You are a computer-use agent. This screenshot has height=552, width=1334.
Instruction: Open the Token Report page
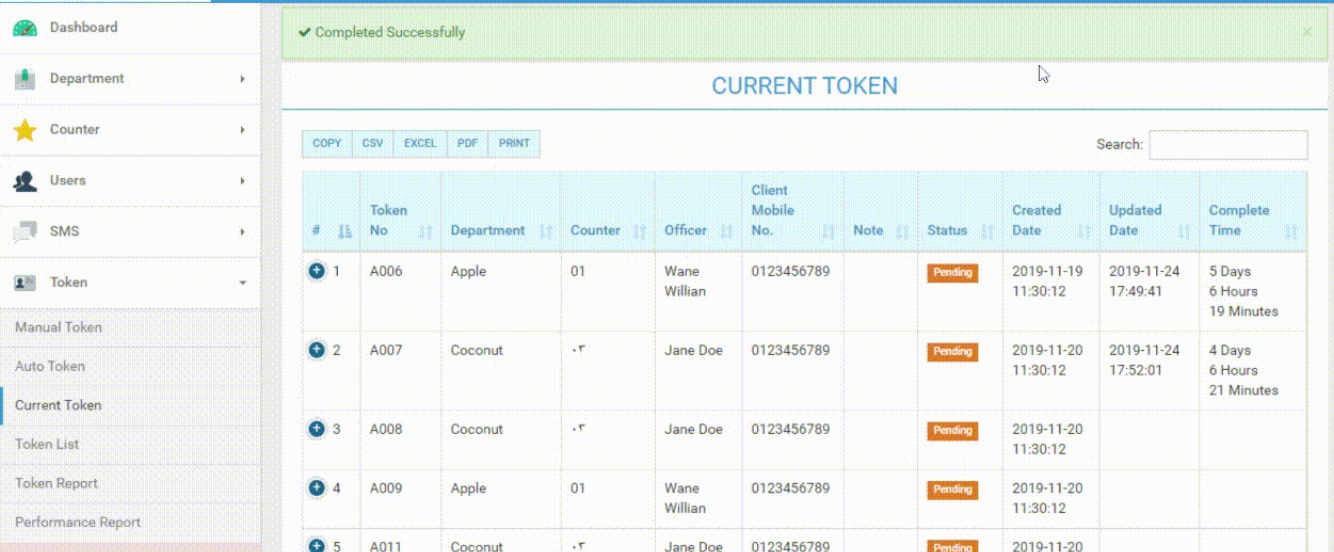tap(56, 483)
